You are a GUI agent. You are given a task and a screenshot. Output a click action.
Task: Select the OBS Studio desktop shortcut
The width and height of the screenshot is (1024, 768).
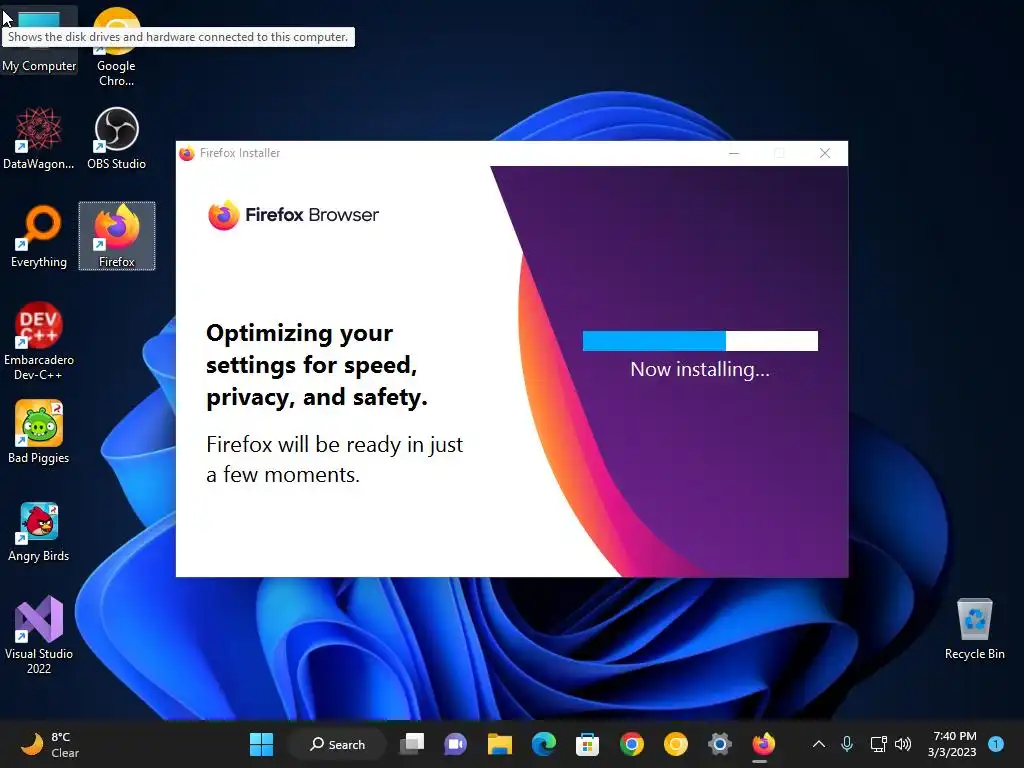pyautogui.click(x=116, y=138)
